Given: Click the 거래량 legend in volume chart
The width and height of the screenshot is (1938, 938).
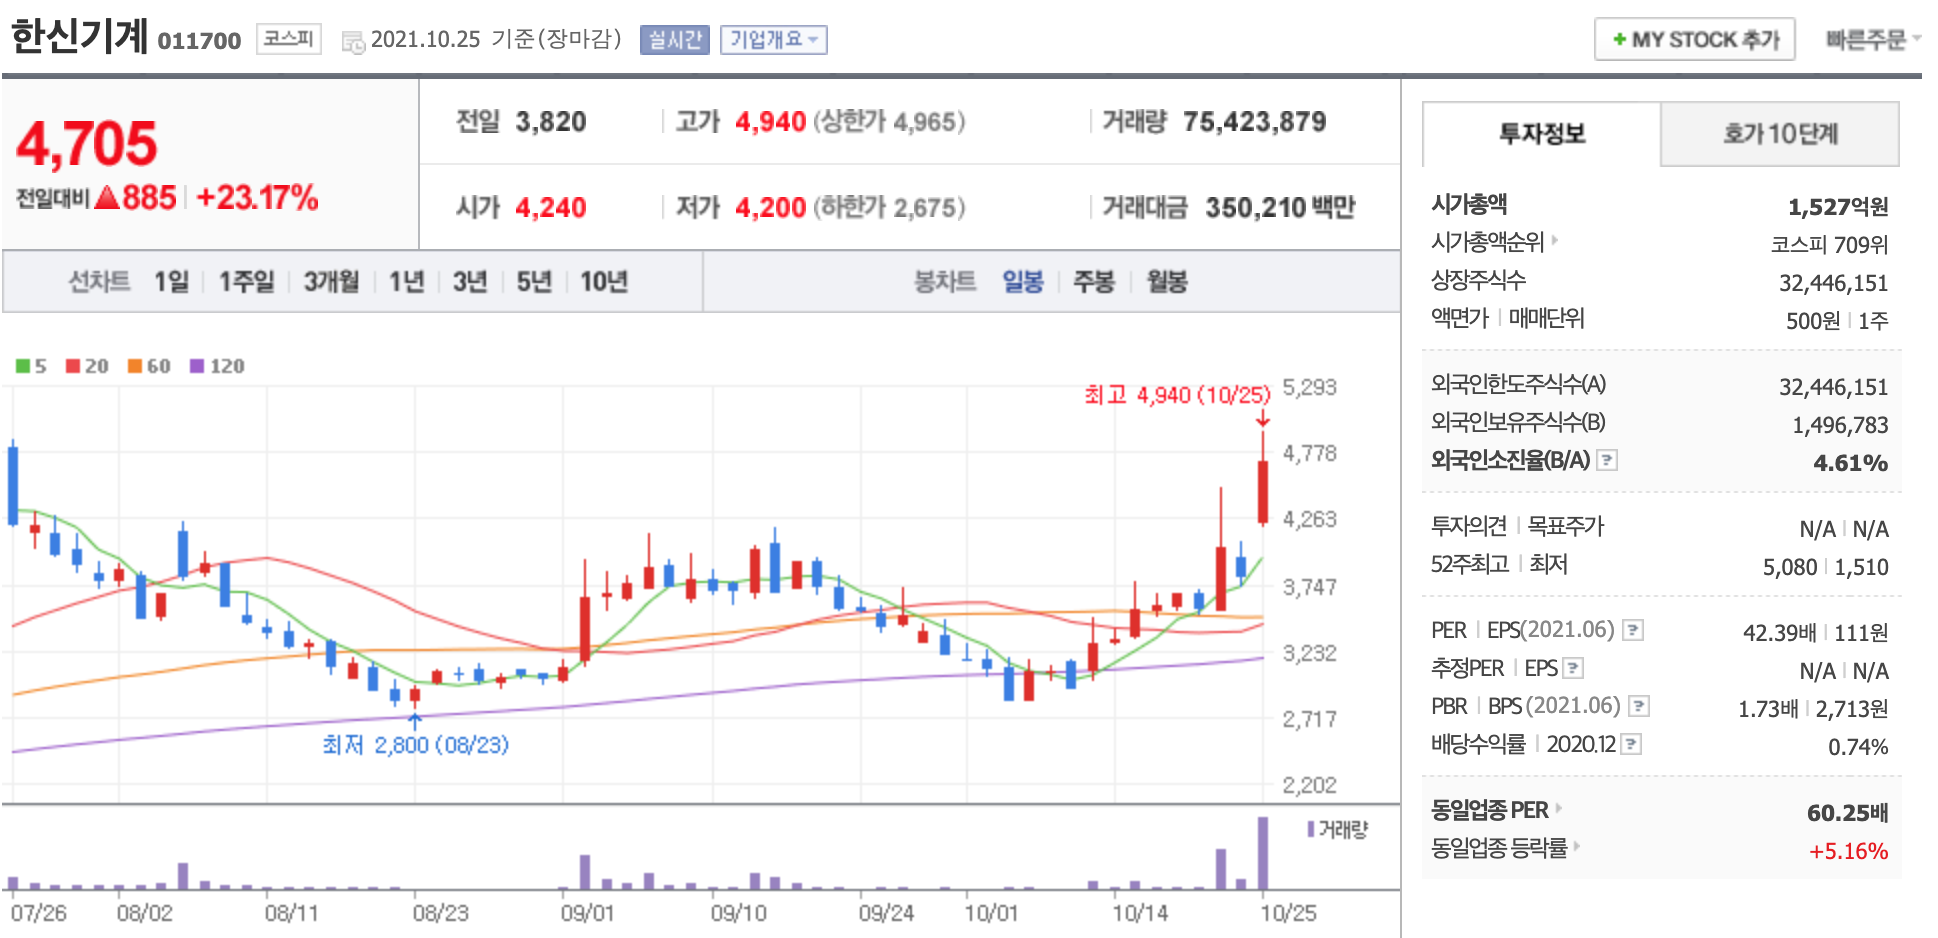Looking at the screenshot, I should click(1338, 829).
